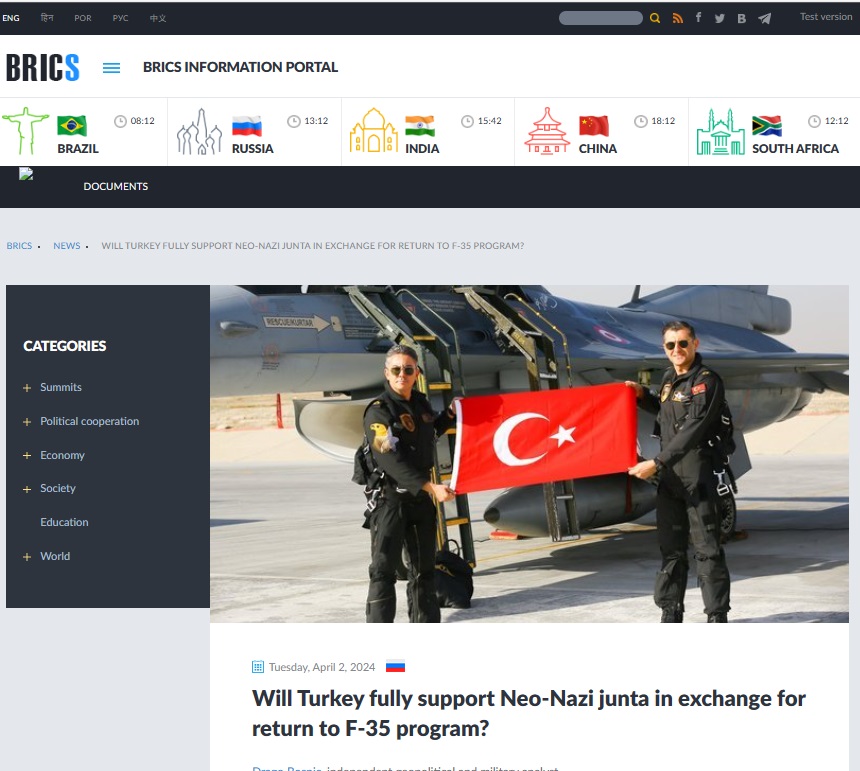The width and height of the screenshot is (860, 771).
Task: Open the RUSSIA country link
Action: pos(252,149)
